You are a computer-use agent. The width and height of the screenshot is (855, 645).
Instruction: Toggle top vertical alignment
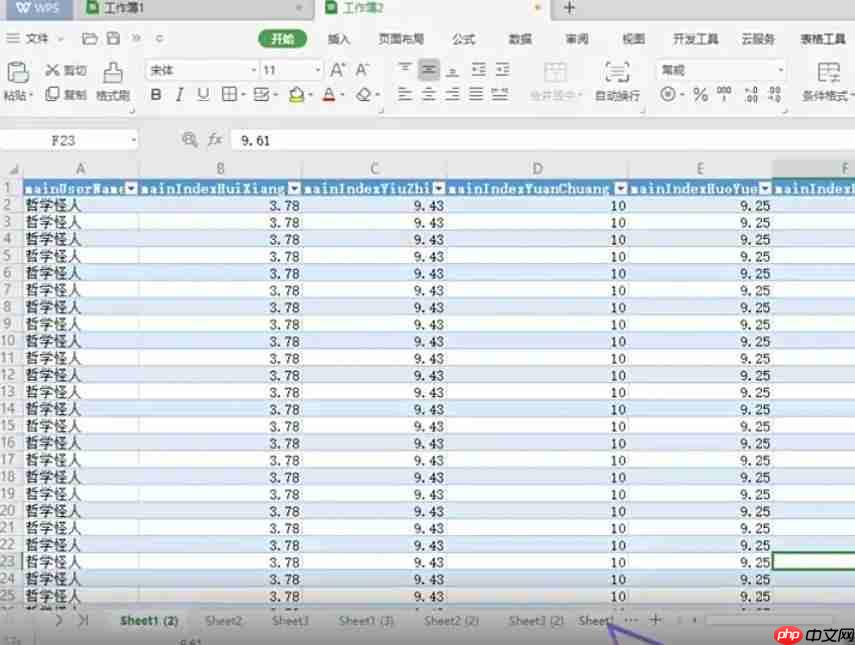pyautogui.click(x=406, y=70)
